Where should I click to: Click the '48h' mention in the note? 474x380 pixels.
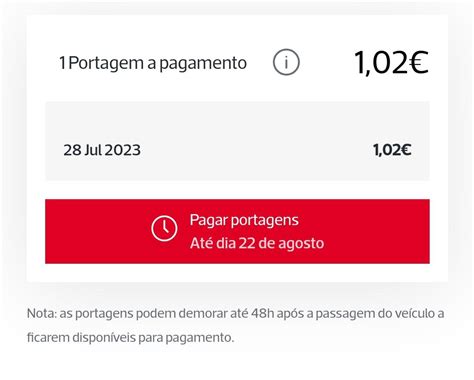click(x=262, y=314)
